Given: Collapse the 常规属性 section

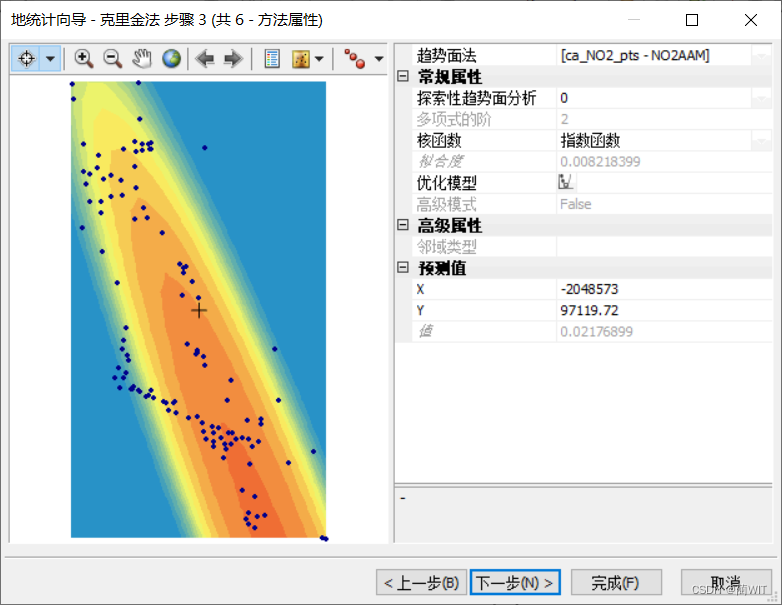Looking at the screenshot, I should (403, 76).
